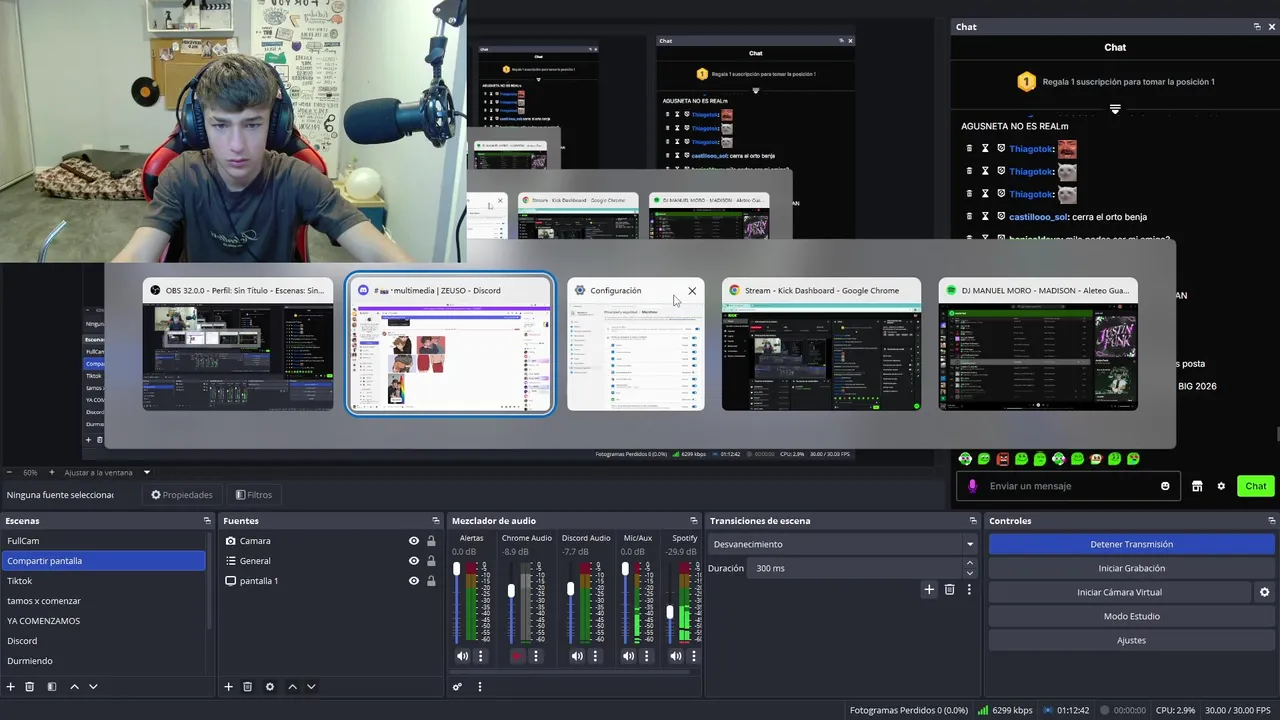Screen dimensions: 1280x720
Task: Select the Durmiendo scene
Action: point(104,661)
